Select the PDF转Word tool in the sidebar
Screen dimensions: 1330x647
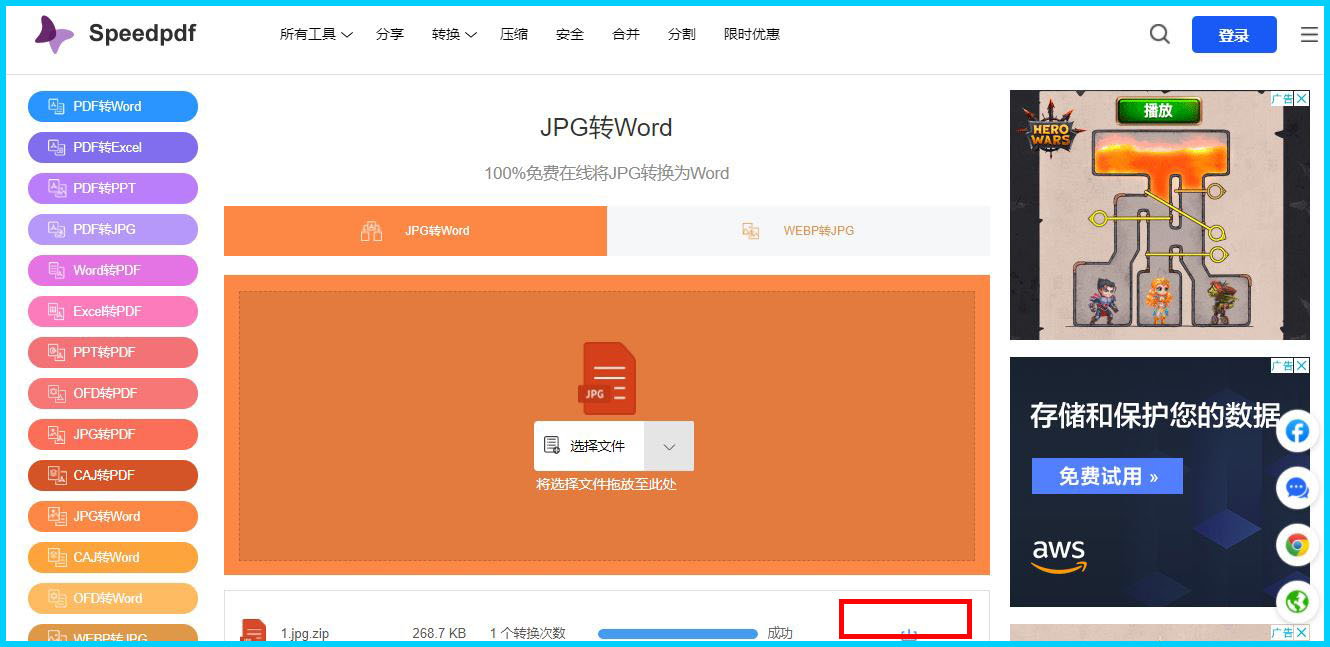112,106
